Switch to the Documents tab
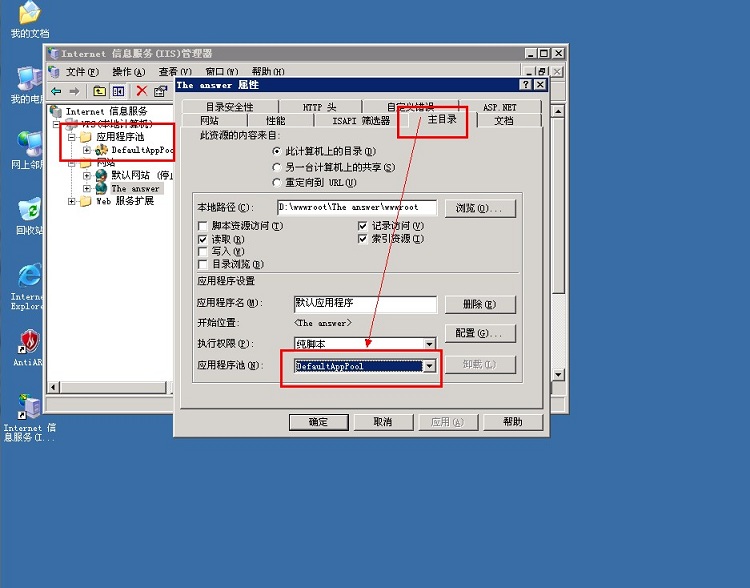This screenshot has width=750, height=588. tap(504, 120)
